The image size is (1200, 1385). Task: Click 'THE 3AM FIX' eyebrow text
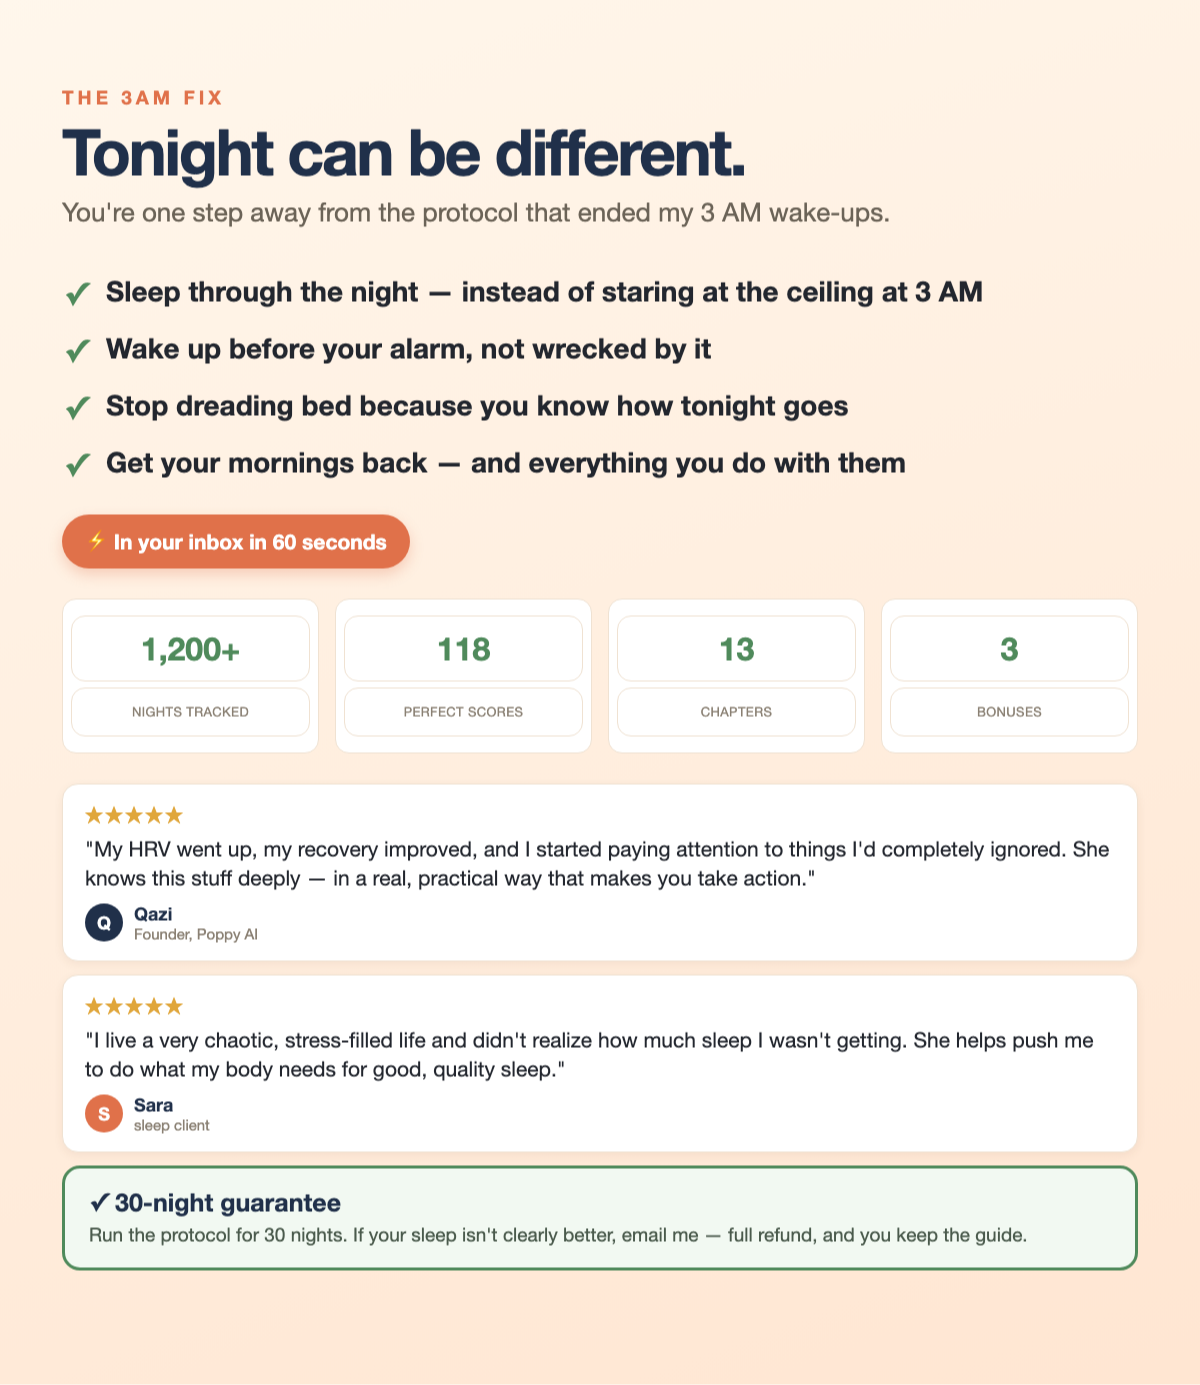coord(142,98)
